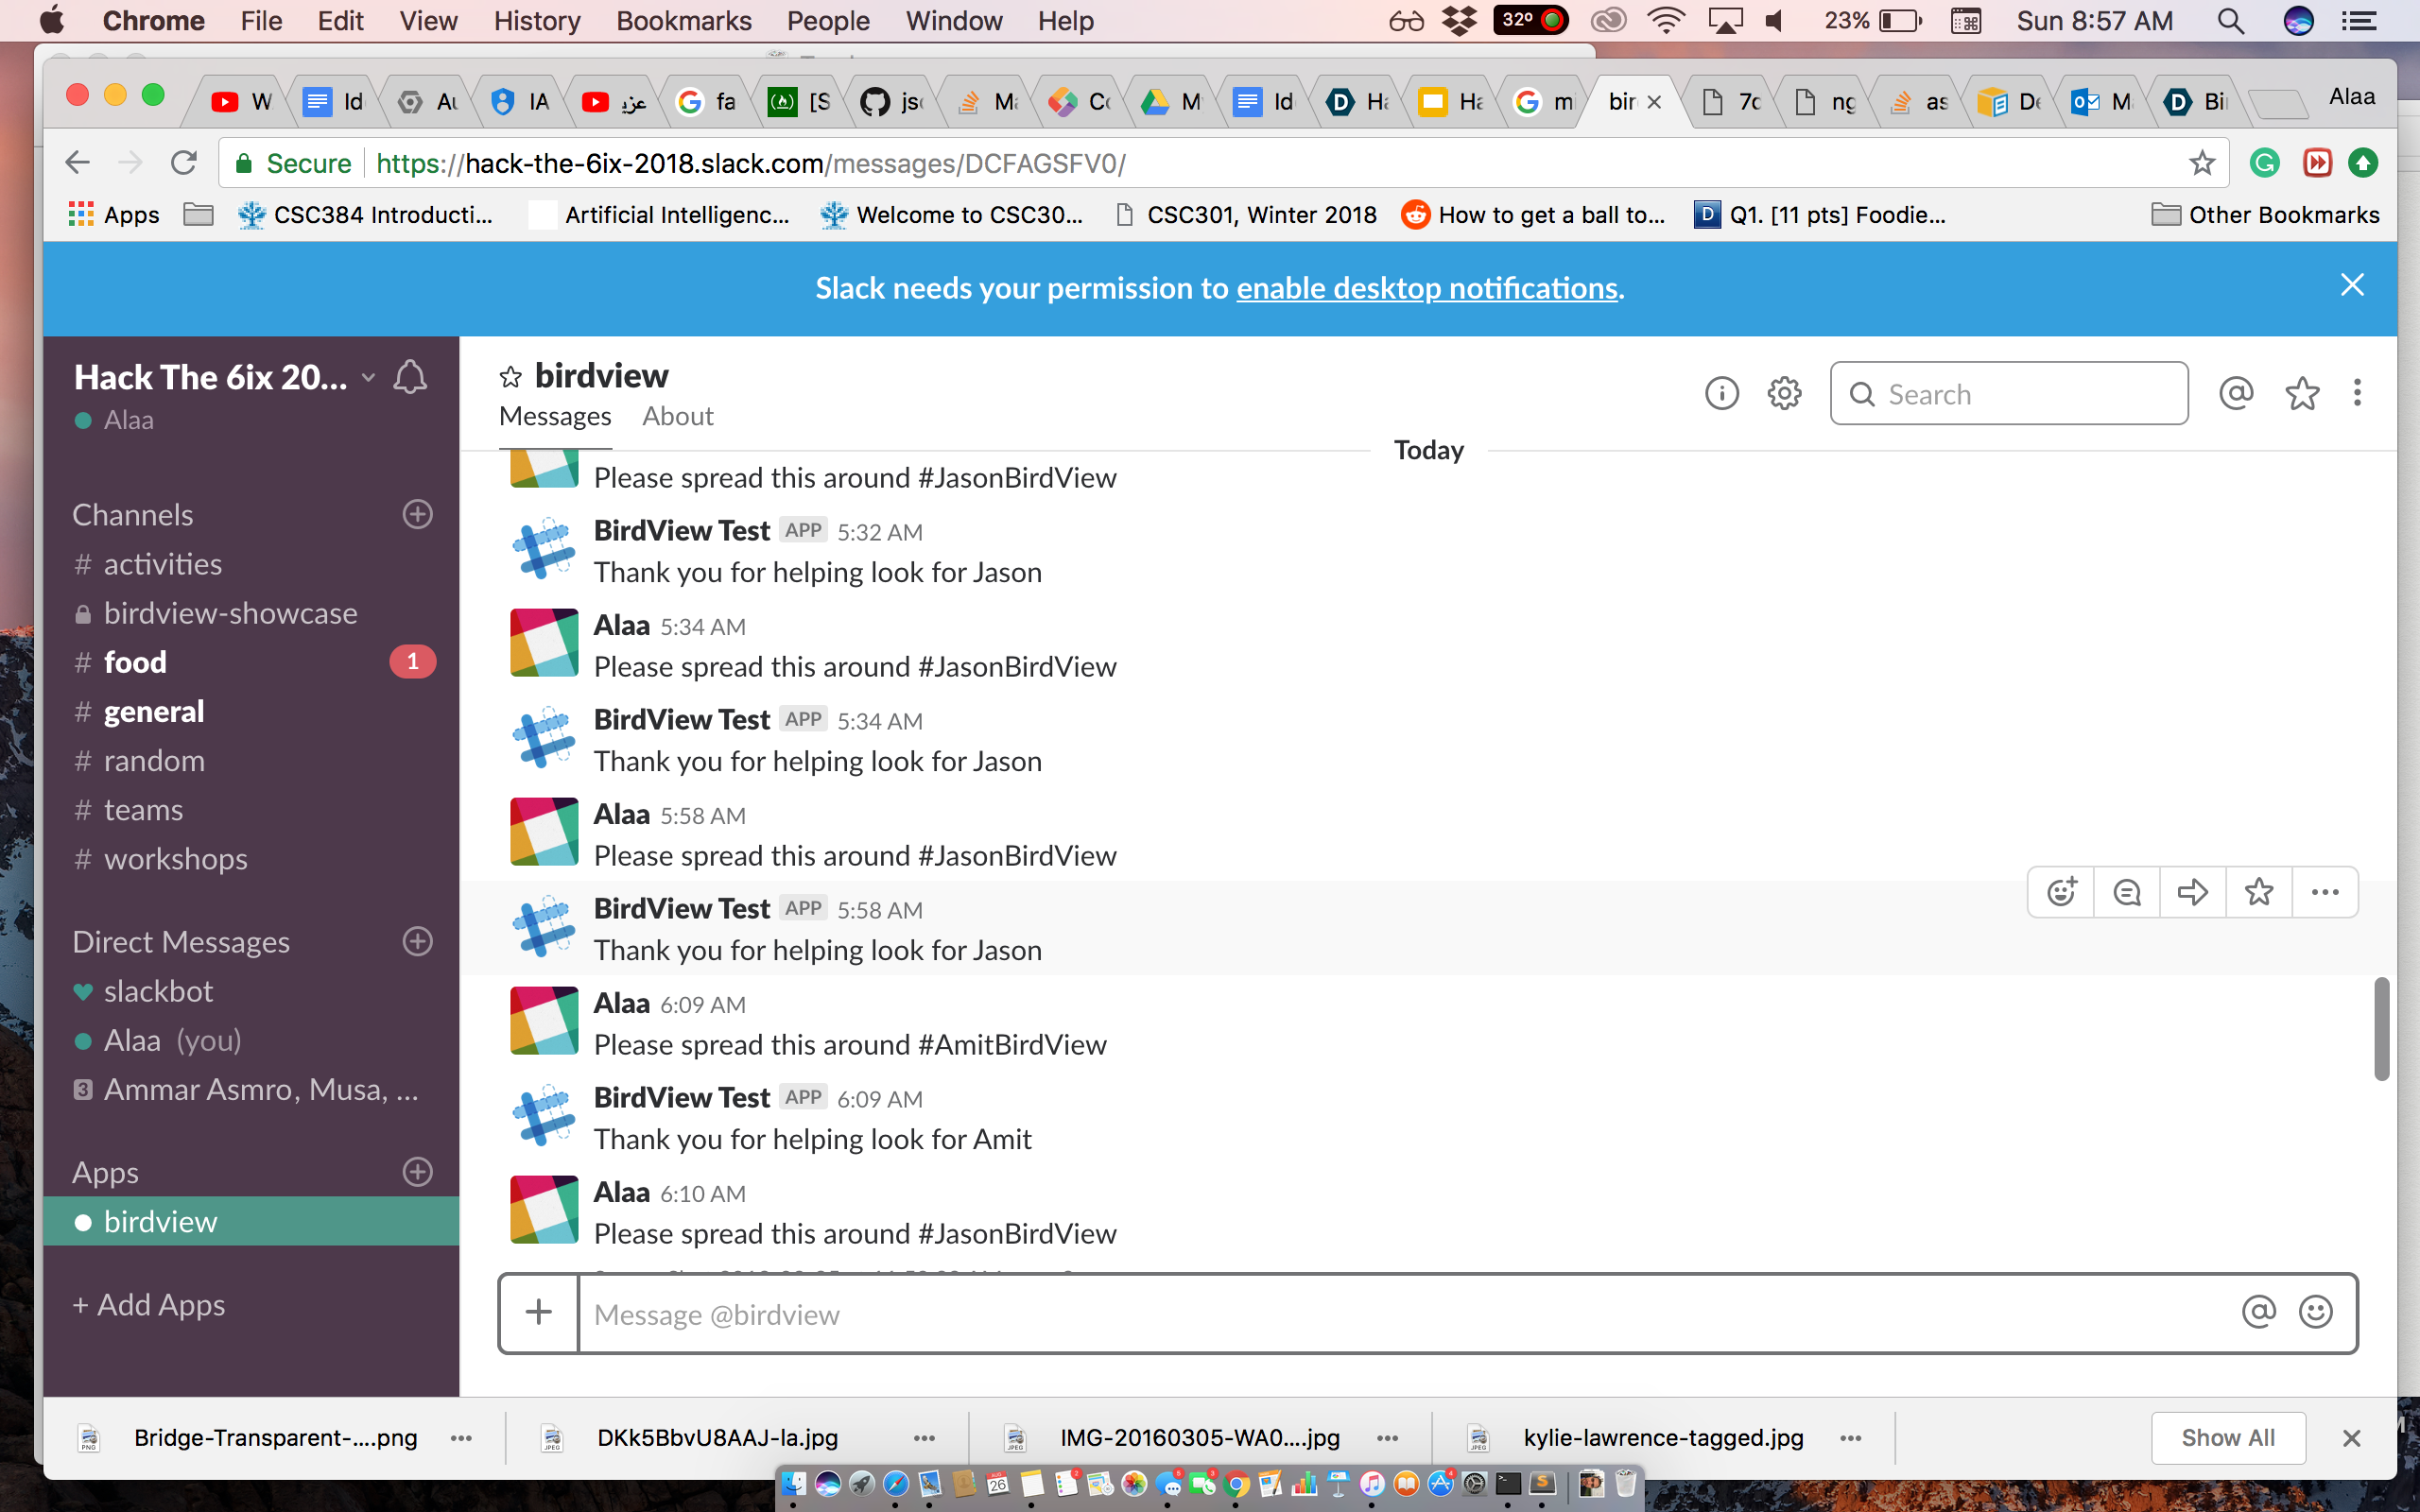This screenshot has width=2420, height=1512.
Task: Open more actions on hovered message
Action: pyautogui.click(x=2324, y=892)
